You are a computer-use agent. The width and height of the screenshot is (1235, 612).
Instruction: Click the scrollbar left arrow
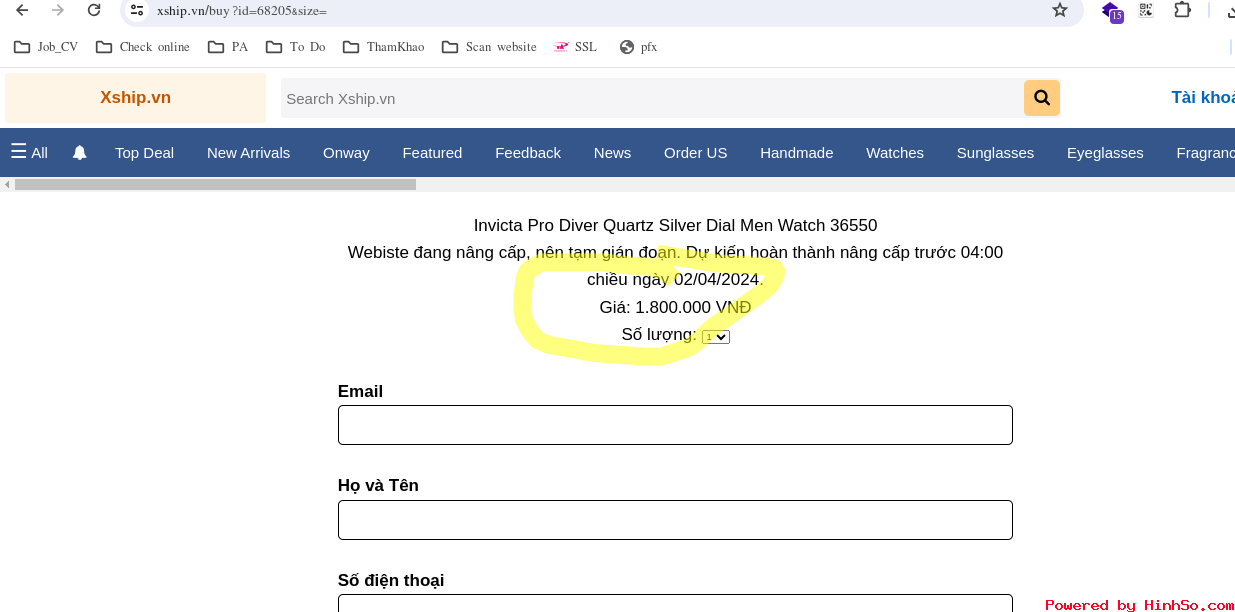click(x=7, y=184)
